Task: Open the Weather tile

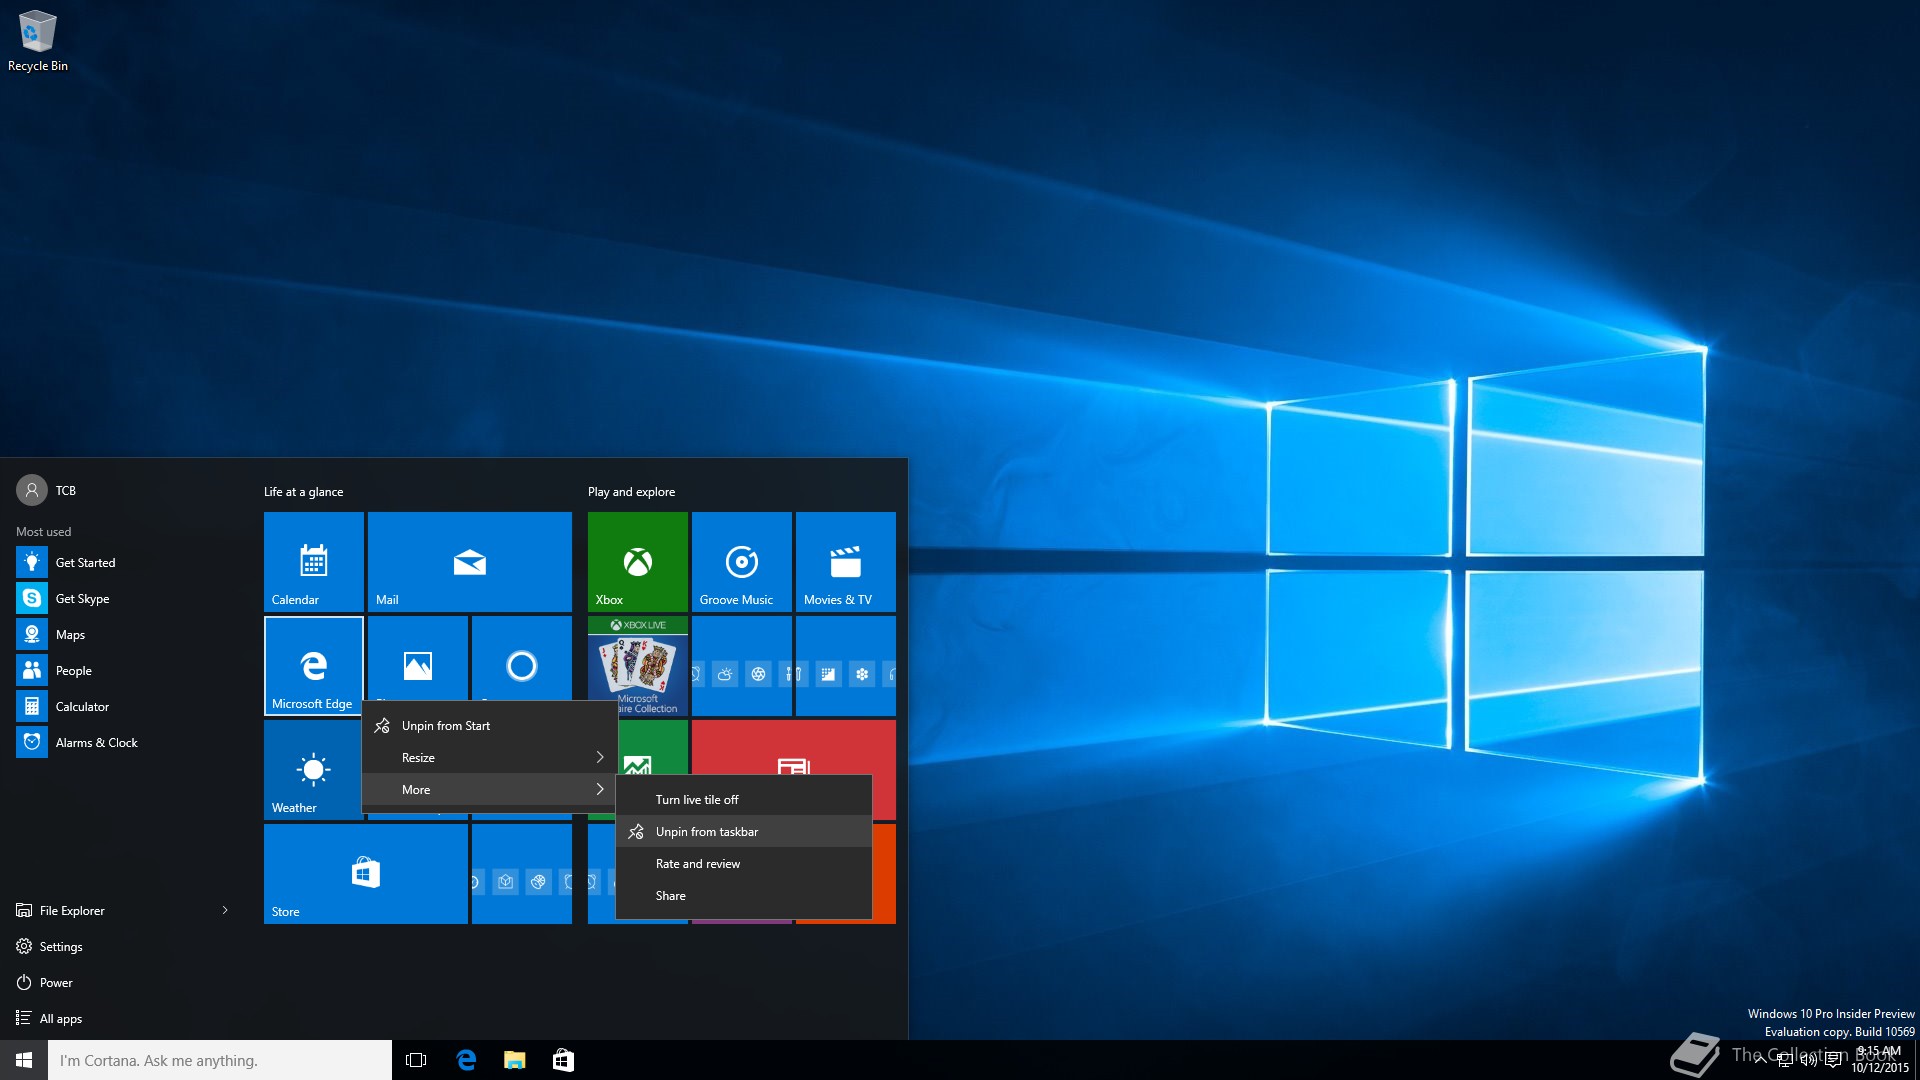Action: click(x=312, y=770)
